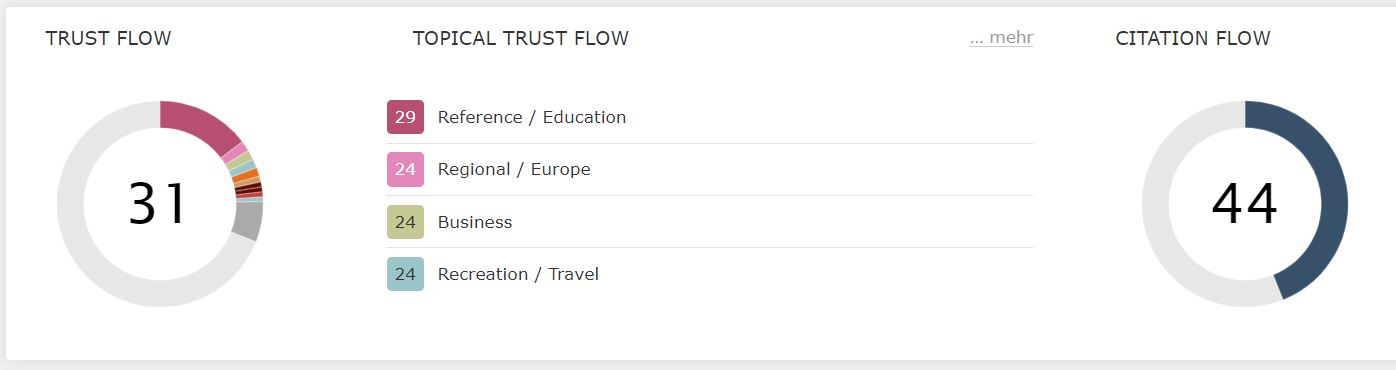1396x370 pixels.
Task: Click the pink Regional / Europe badge 24
Action: pos(405,169)
